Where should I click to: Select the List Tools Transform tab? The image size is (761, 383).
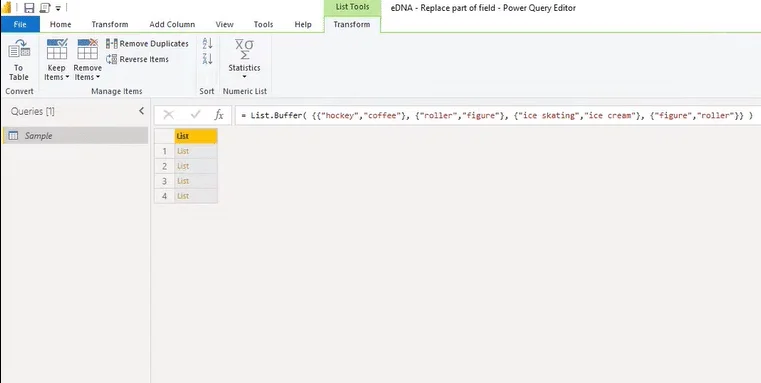352,24
